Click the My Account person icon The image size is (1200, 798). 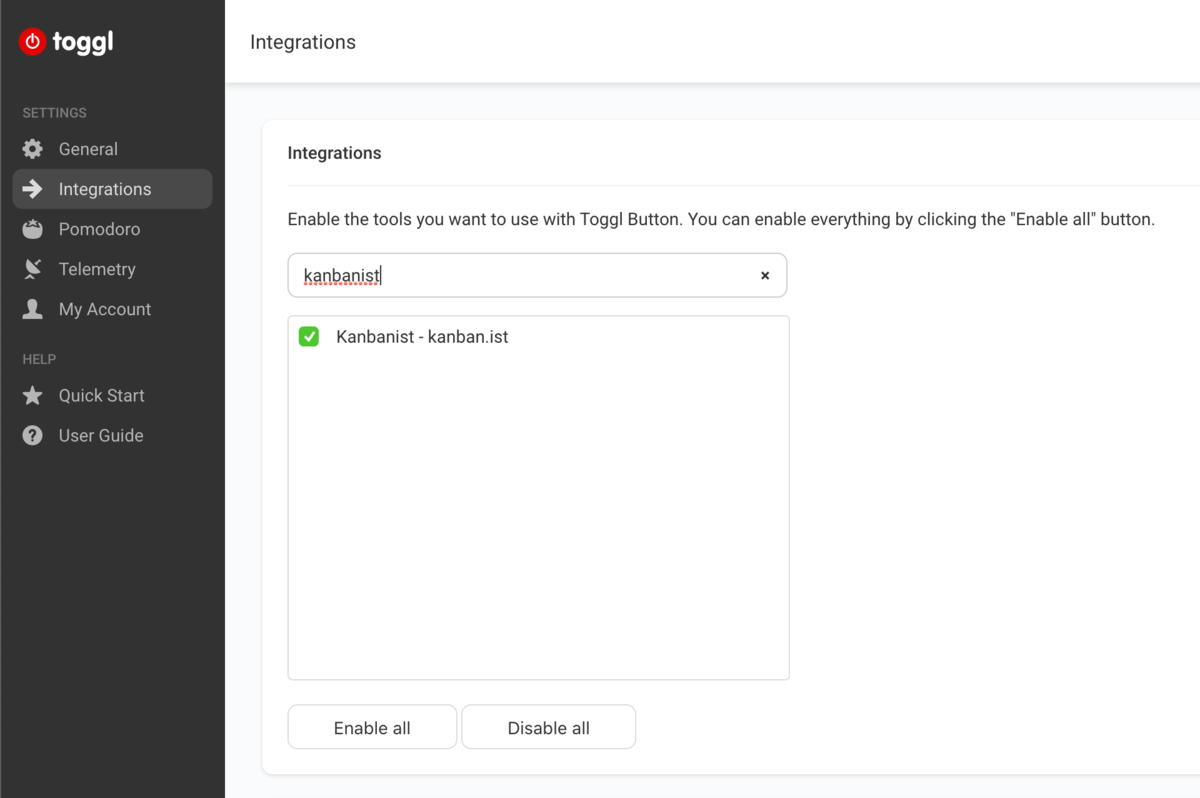tap(33, 309)
